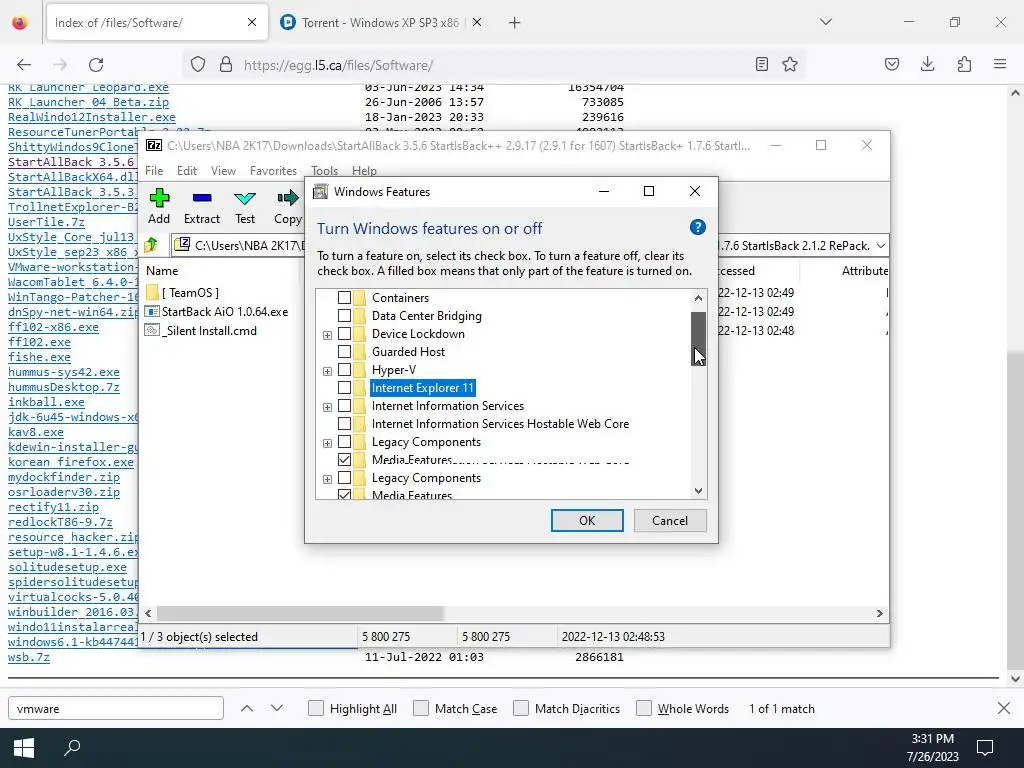Toggle Match Case option
1024x768 pixels.
point(421,708)
